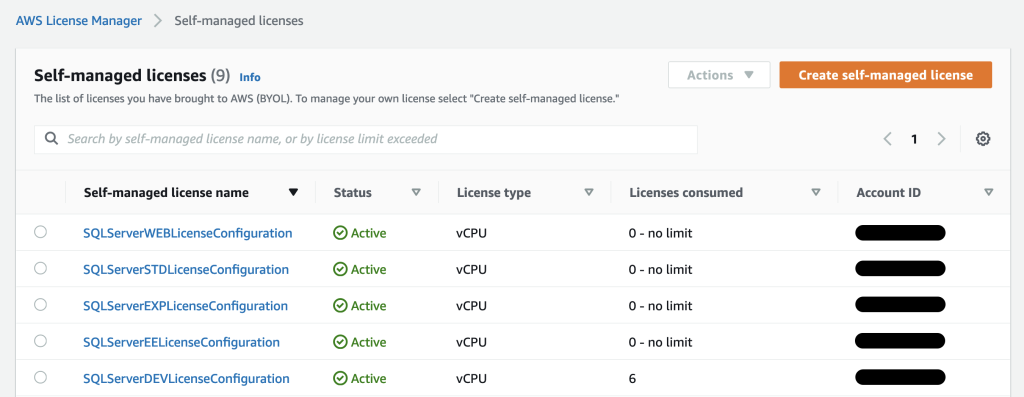Select SQLServerSTDLicenseConfiguration radio button
Viewport: 1024px width, 397px height.
point(40,268)
